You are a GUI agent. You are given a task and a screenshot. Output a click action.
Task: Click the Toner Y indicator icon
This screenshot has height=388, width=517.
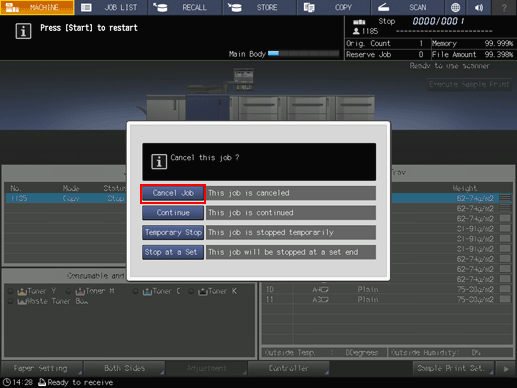[x=22, y=292]
